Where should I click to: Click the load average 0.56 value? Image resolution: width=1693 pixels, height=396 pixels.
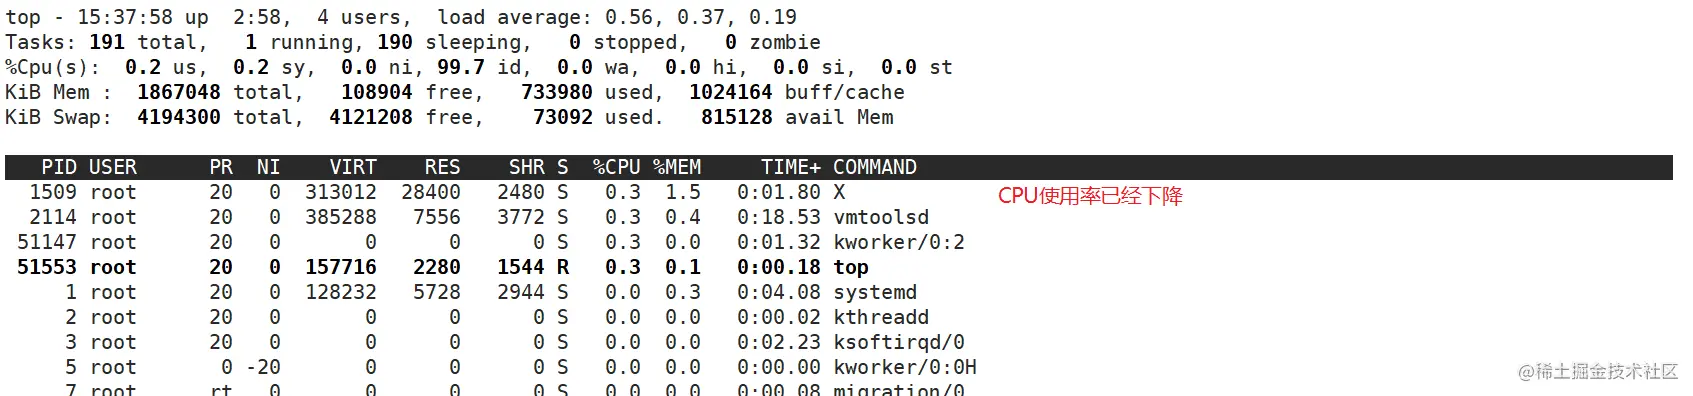click(629, 17)
